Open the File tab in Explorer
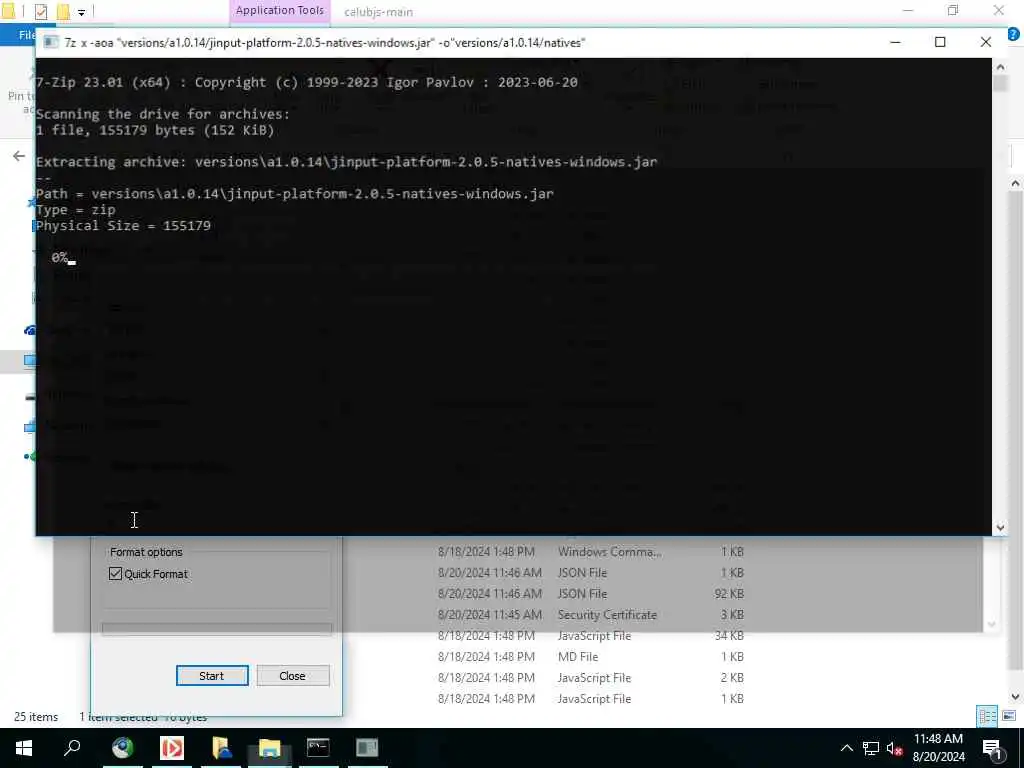1024x768 pixels. pos(27,35)
